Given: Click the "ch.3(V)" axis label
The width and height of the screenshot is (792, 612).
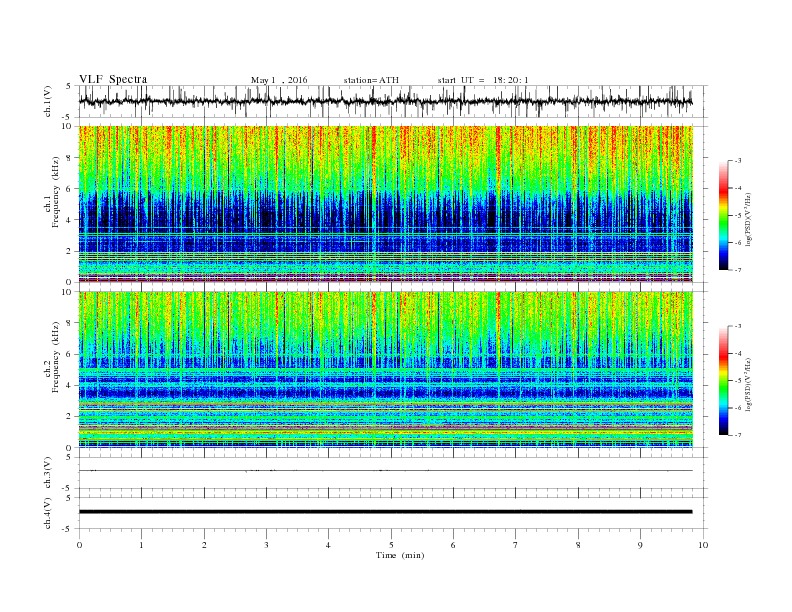Looking at the screenshot, I should pyautogui.click(x=48, y=473).
